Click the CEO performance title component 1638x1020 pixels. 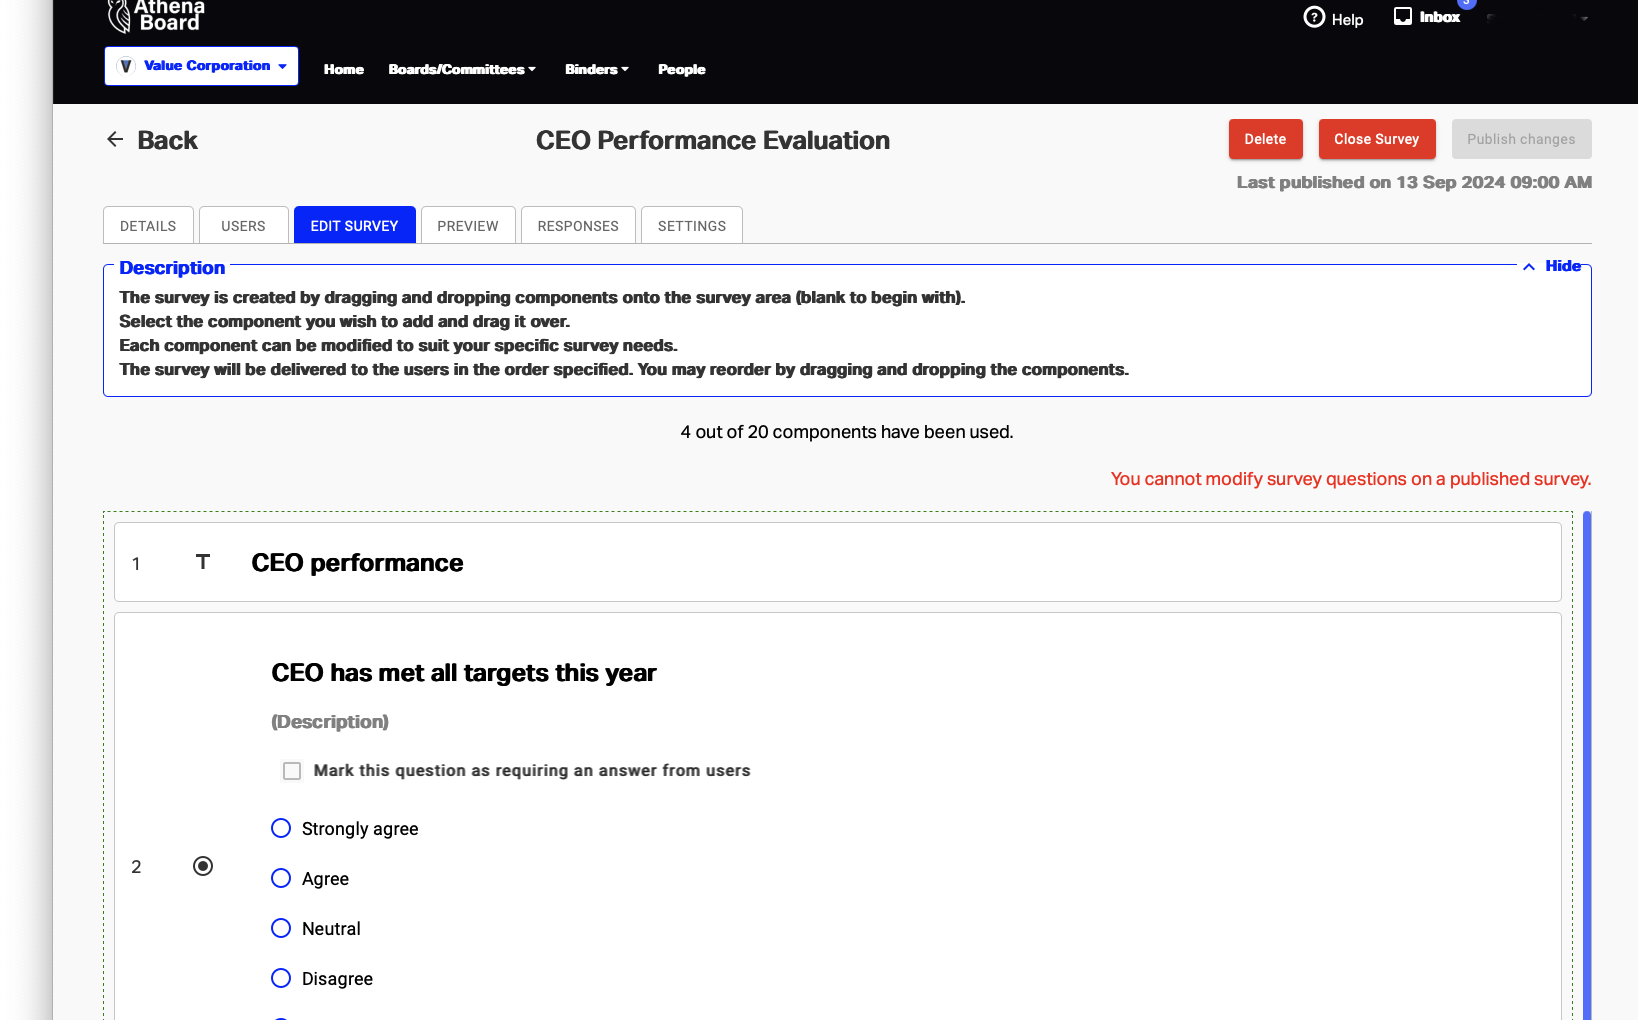point(838,562)
